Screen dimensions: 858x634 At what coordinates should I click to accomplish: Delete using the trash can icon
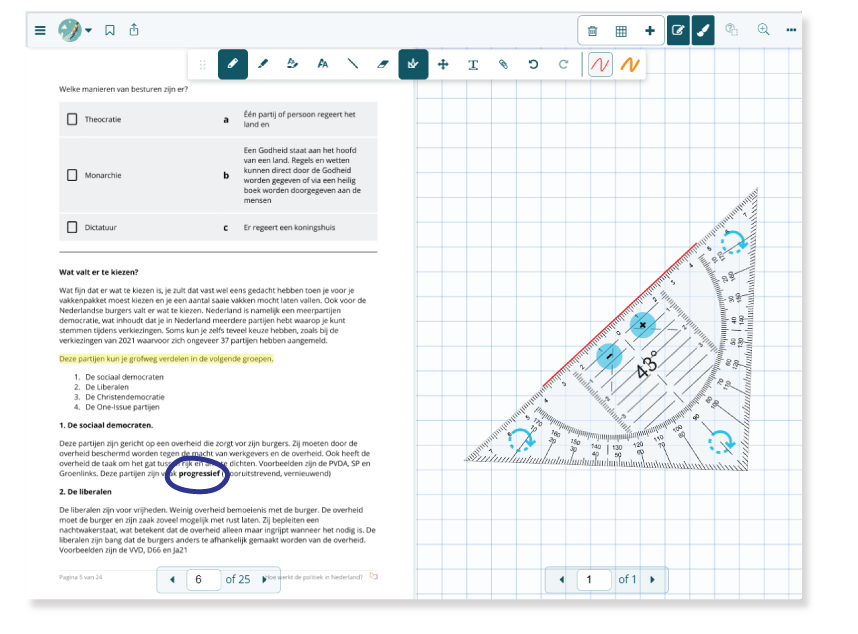tap(592, 31)
